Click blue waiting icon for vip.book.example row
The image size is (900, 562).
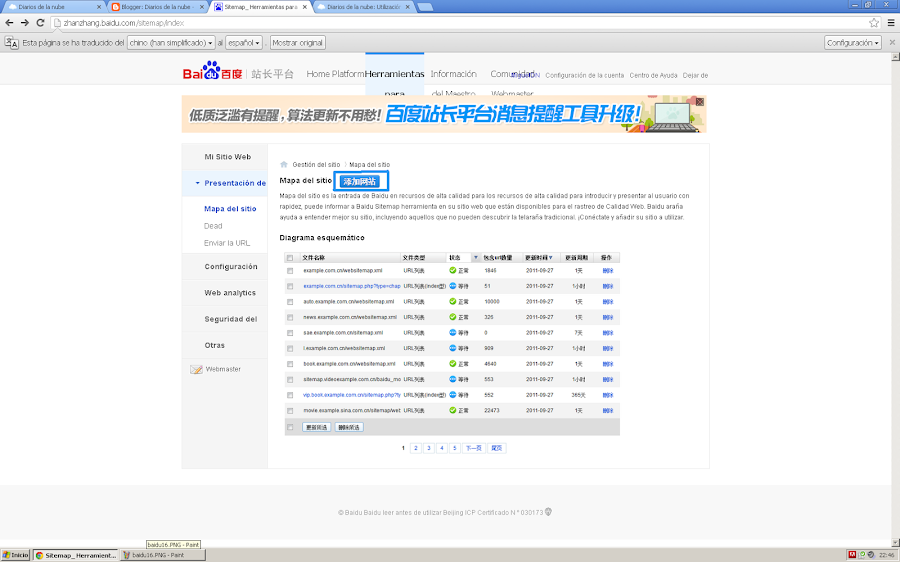tap(452, 394)
